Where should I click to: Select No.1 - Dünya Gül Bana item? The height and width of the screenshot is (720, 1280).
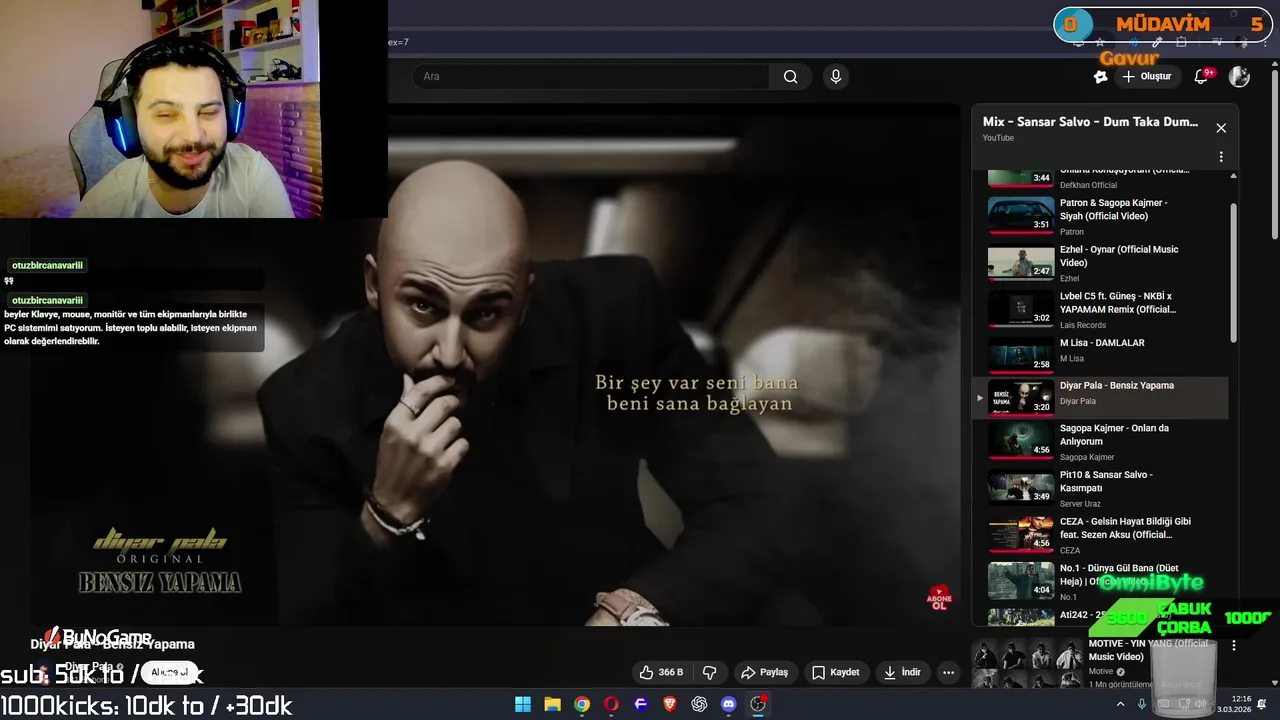pos(1100,581)
